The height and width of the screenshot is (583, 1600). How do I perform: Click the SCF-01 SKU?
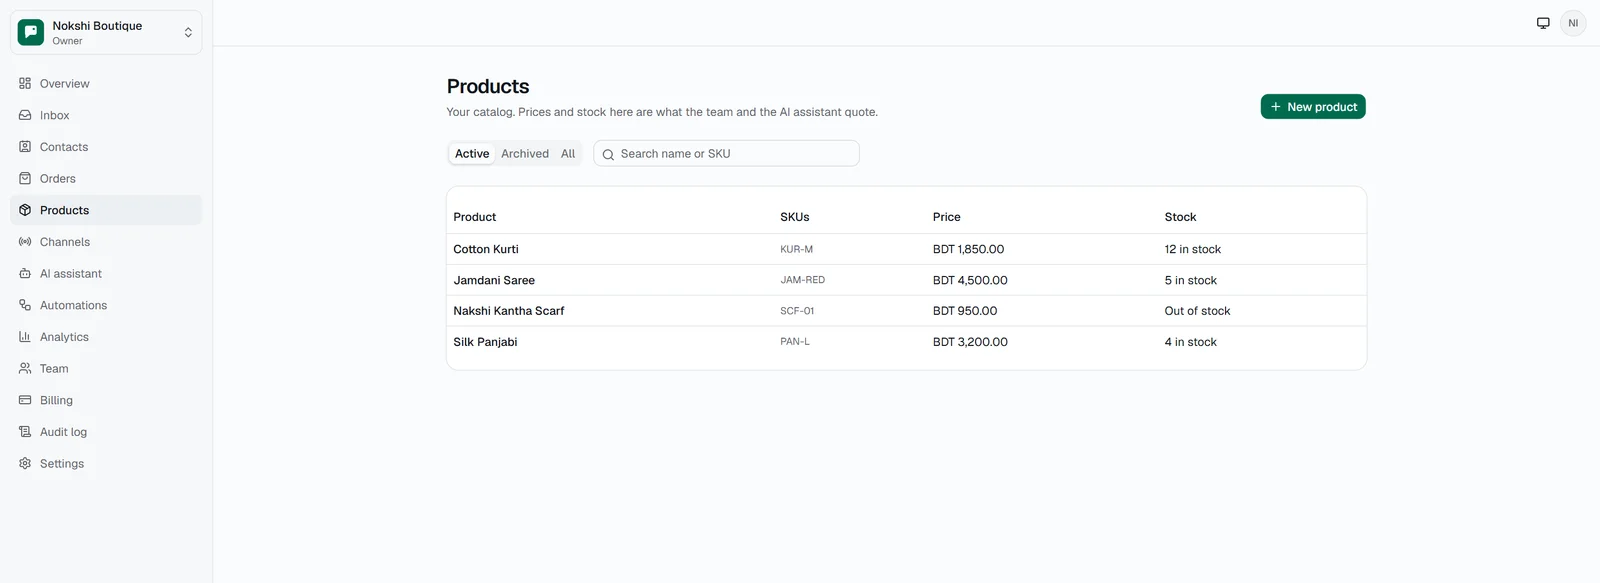[797, 311]
